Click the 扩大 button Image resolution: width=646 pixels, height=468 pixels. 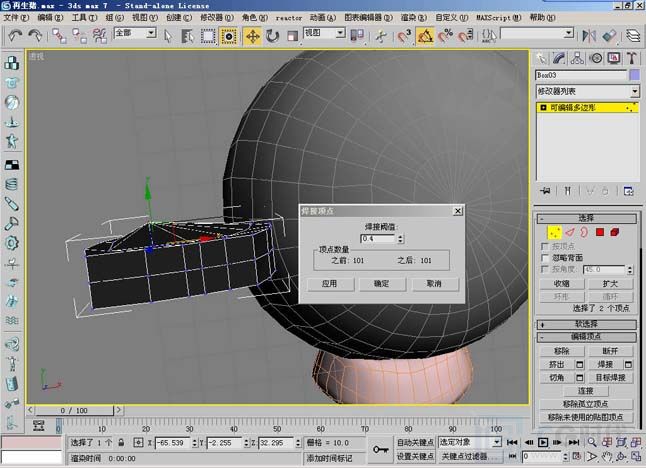tap(611, 284)
